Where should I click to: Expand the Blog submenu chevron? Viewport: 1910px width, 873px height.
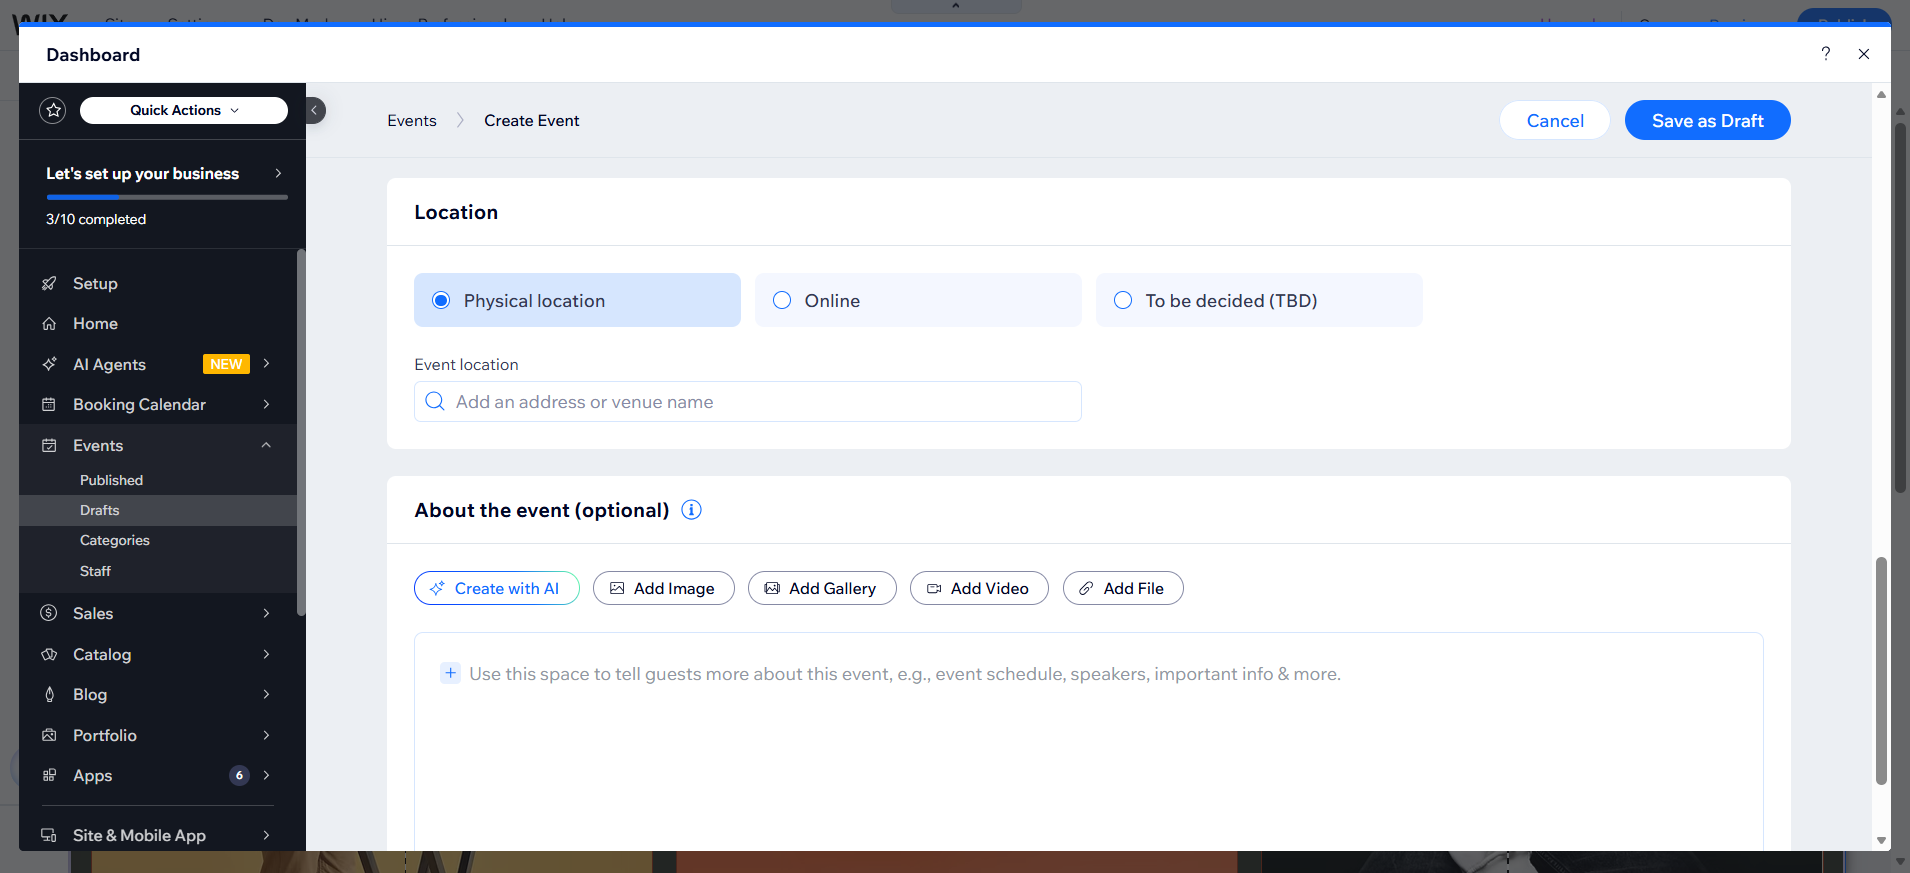coord(266,694)
